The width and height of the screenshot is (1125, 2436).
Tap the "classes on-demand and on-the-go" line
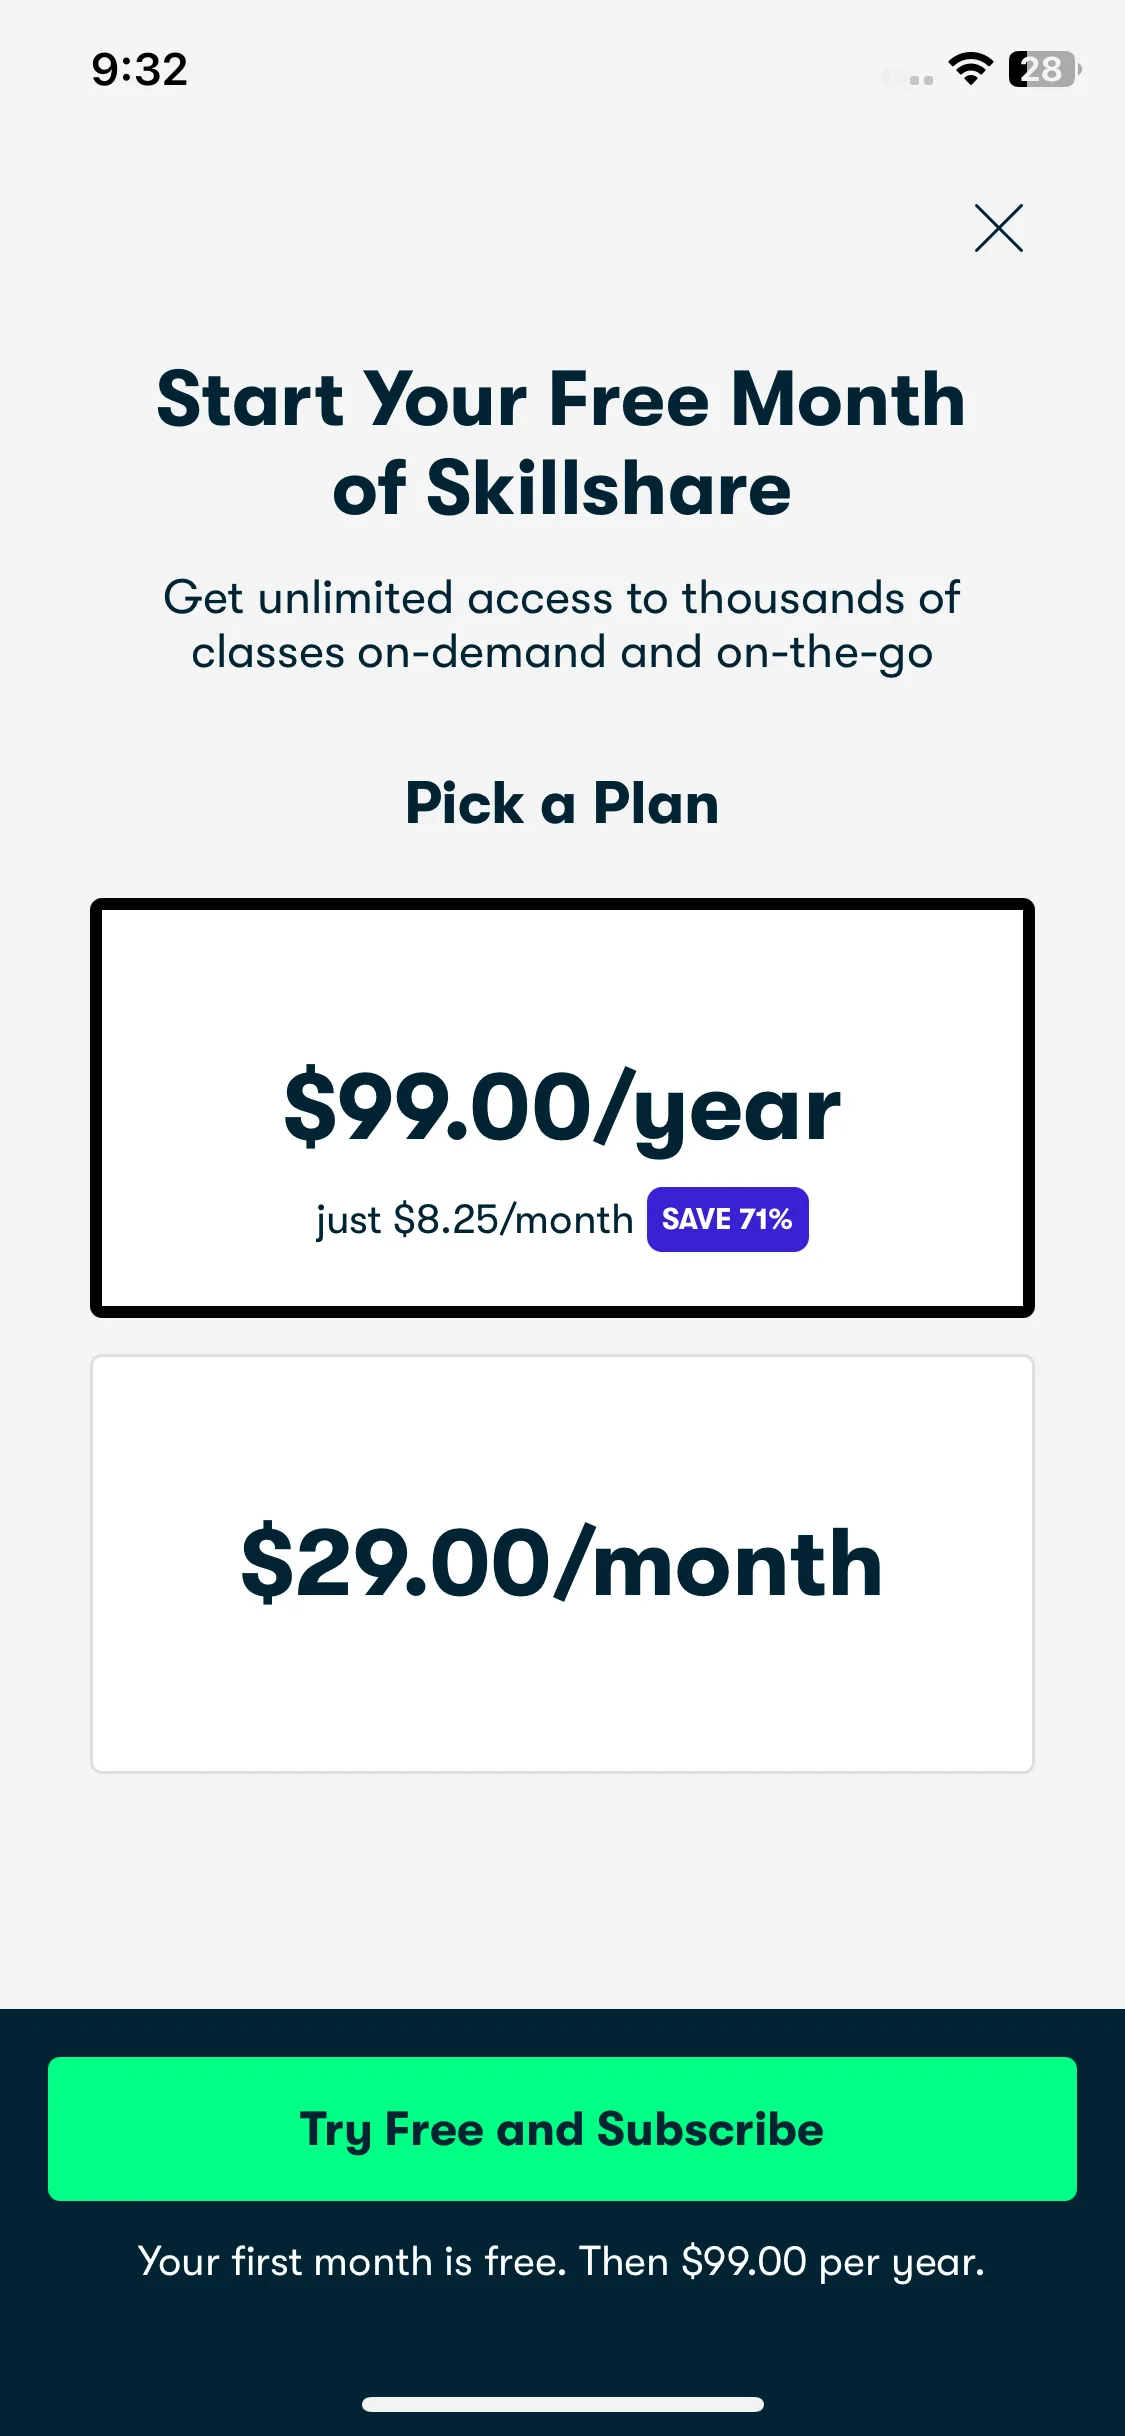tap(562, 652)
